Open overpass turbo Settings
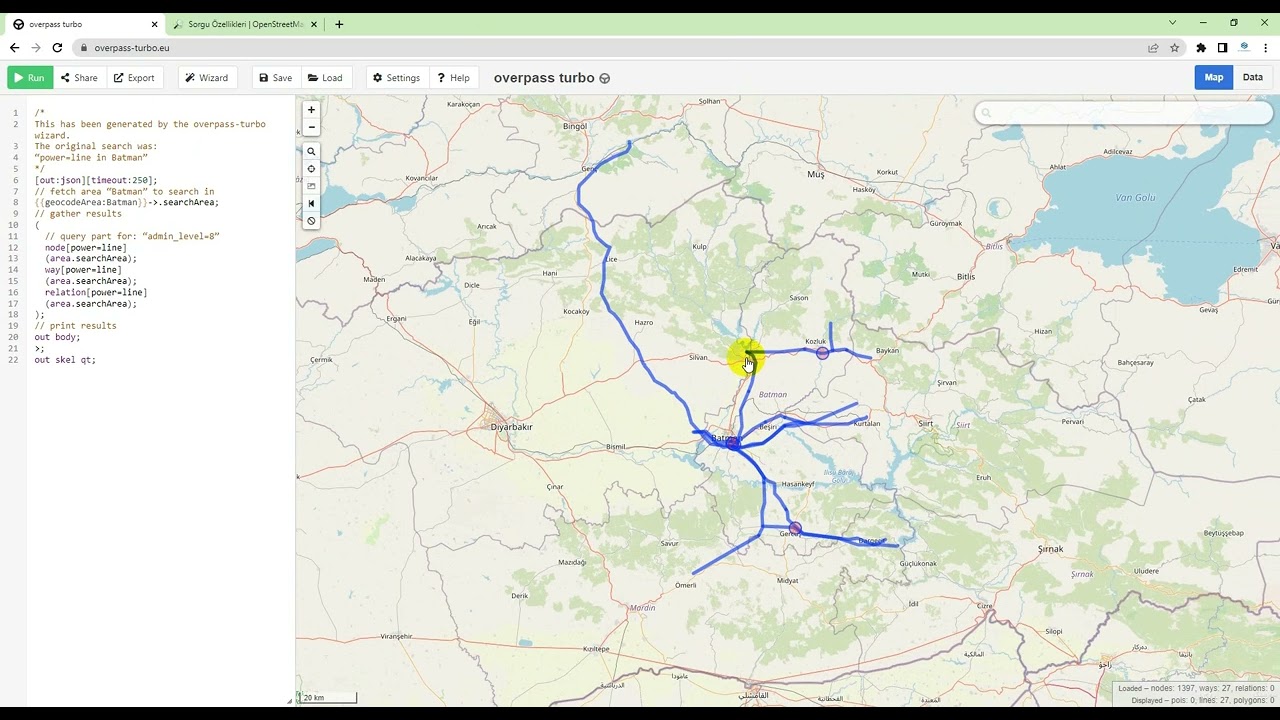Image resolution: width=1280 pixels, height=720 pixels. coord(397,78)
